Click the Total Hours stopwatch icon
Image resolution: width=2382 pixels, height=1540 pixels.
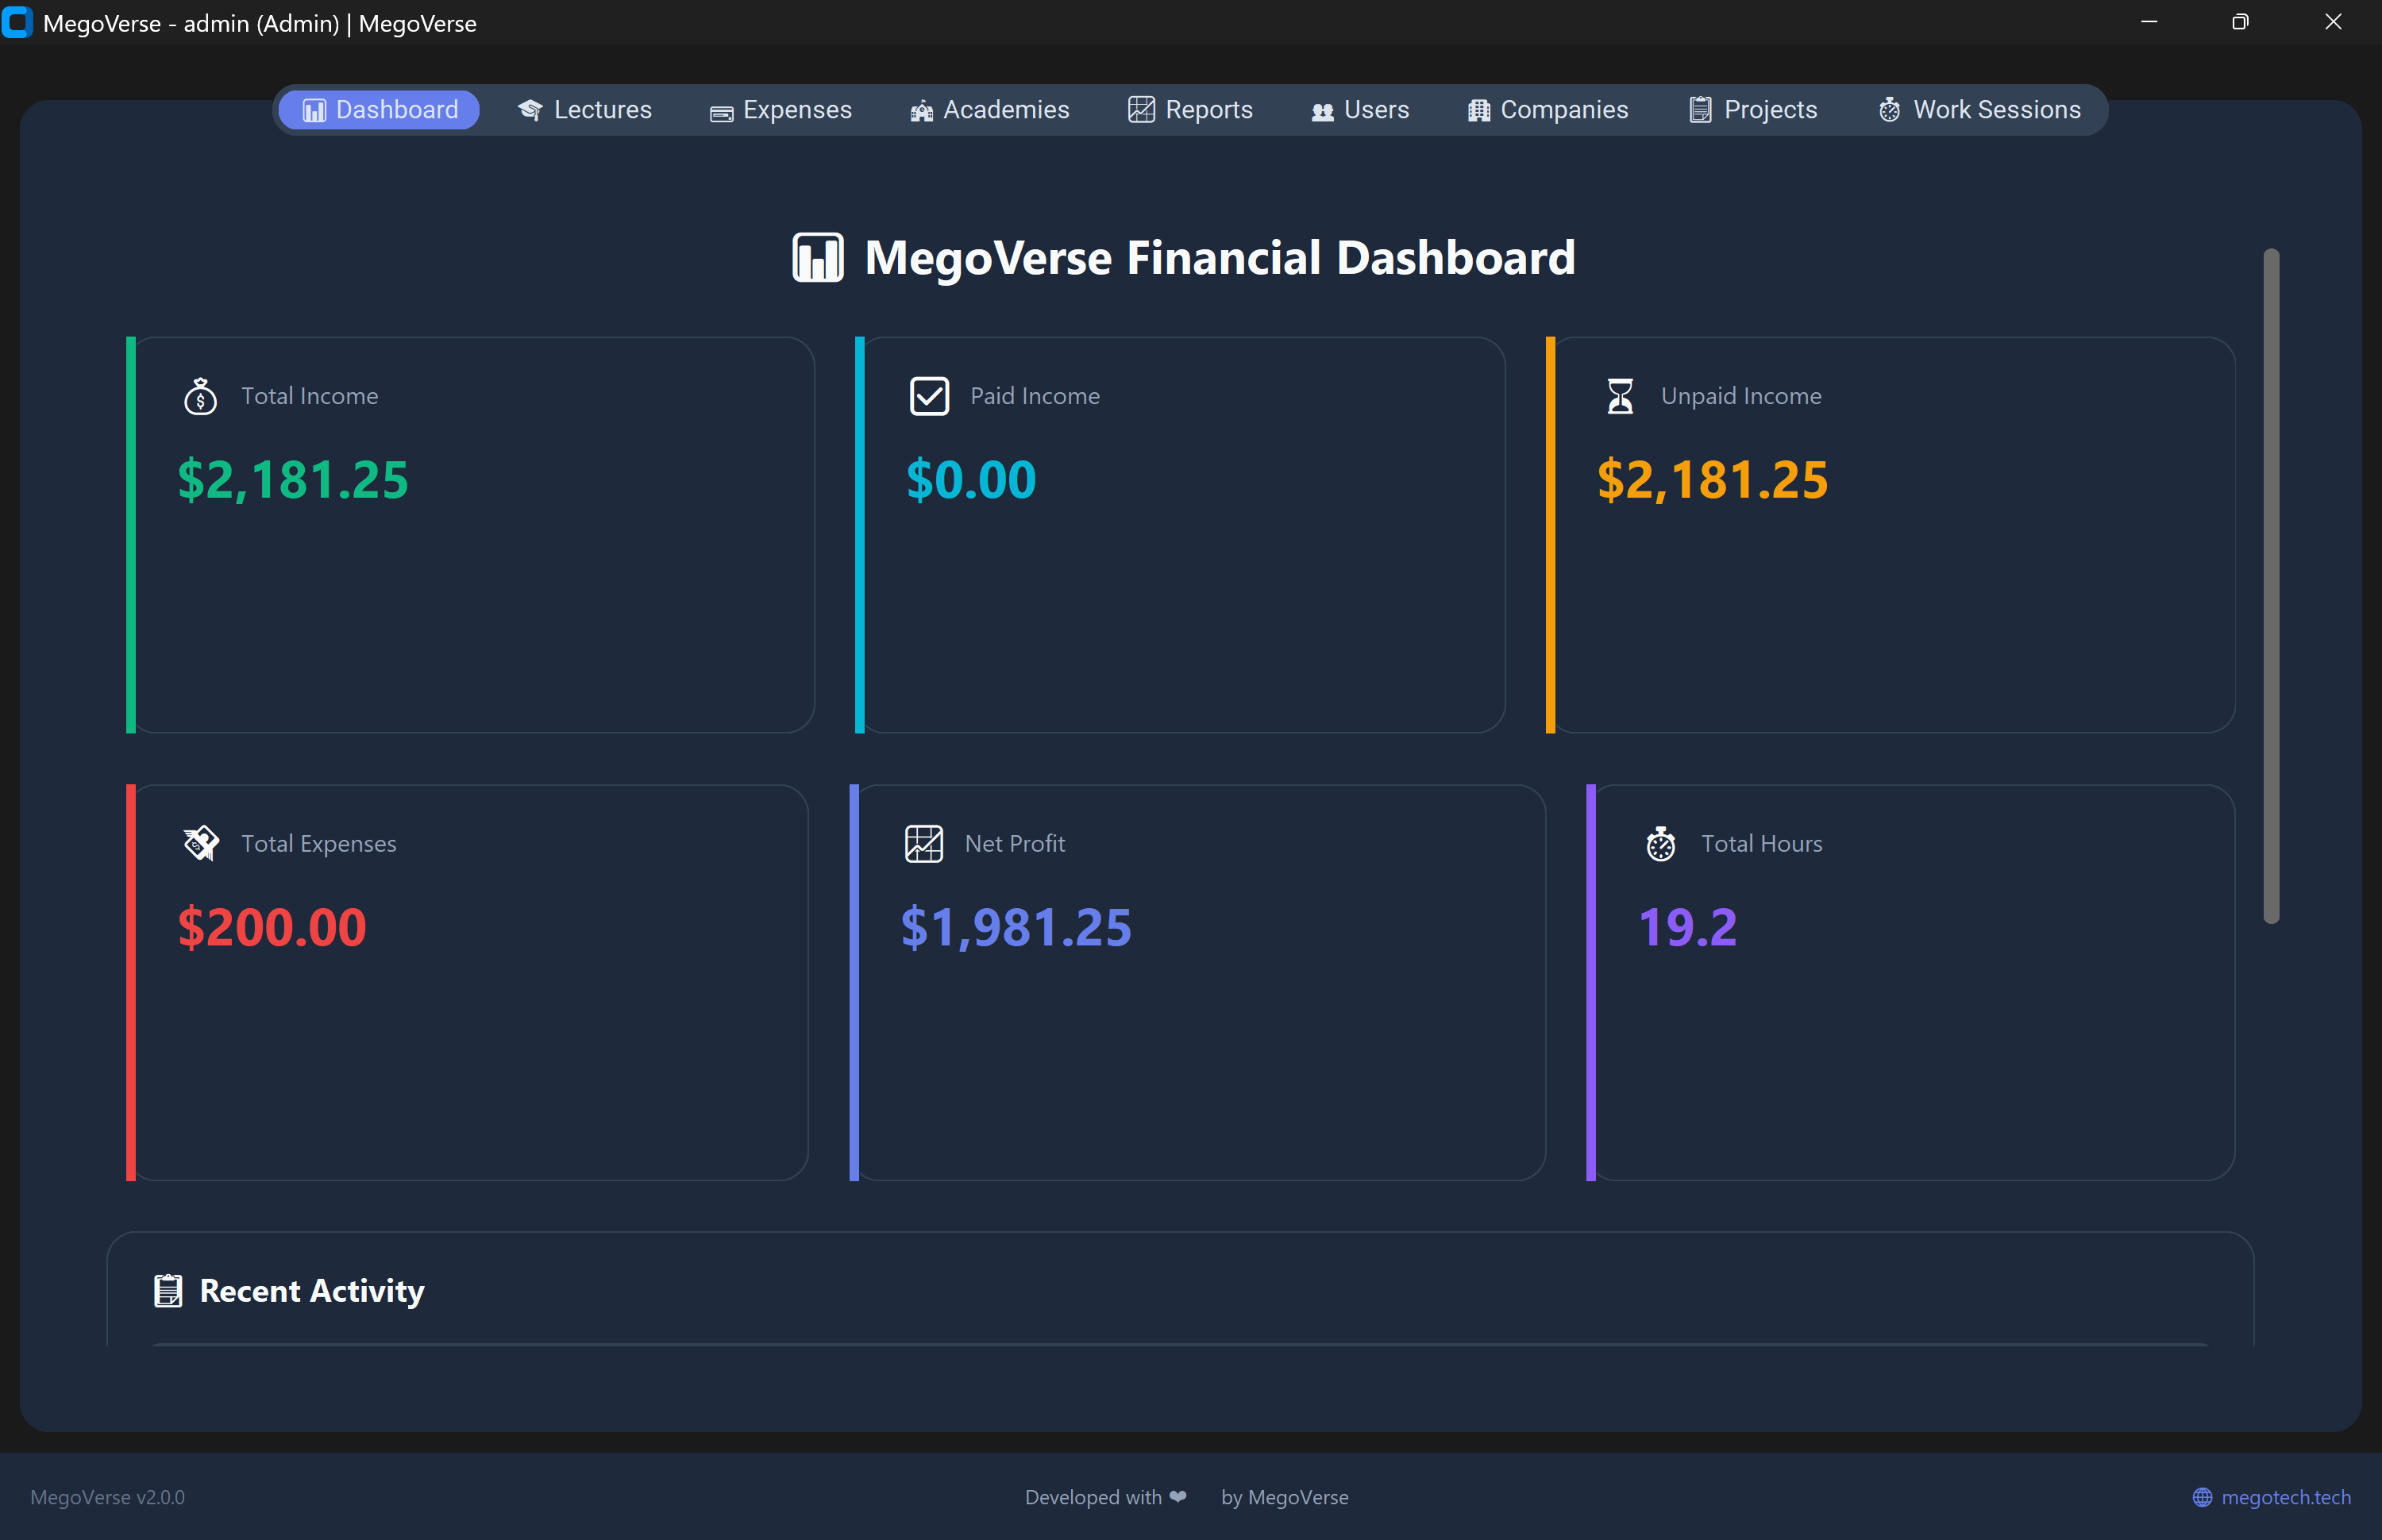coord(1660,843)
